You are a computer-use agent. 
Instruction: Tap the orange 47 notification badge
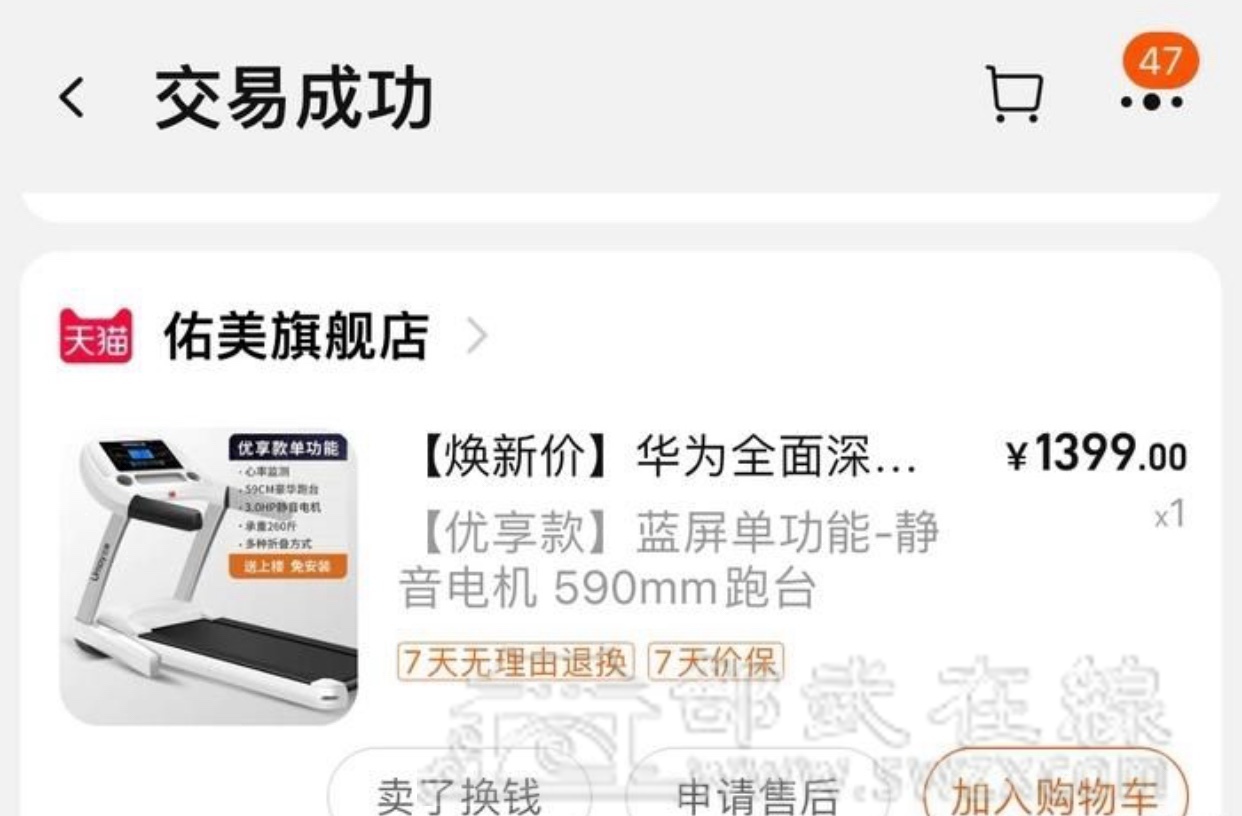tap(1160, 62)
